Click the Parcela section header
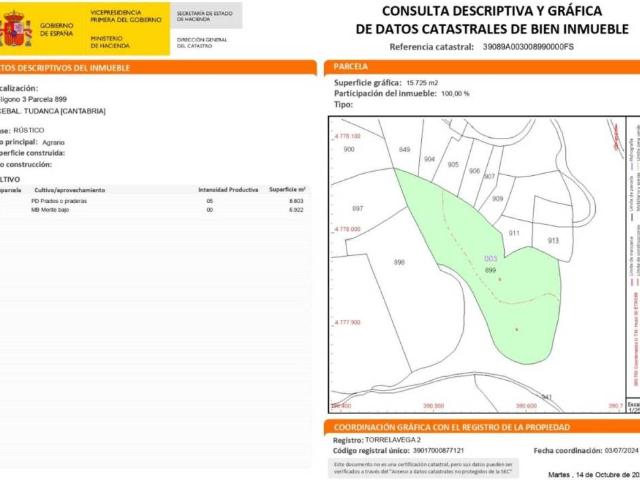Screen dimensions: 640x480 click(x=480, y=67)
